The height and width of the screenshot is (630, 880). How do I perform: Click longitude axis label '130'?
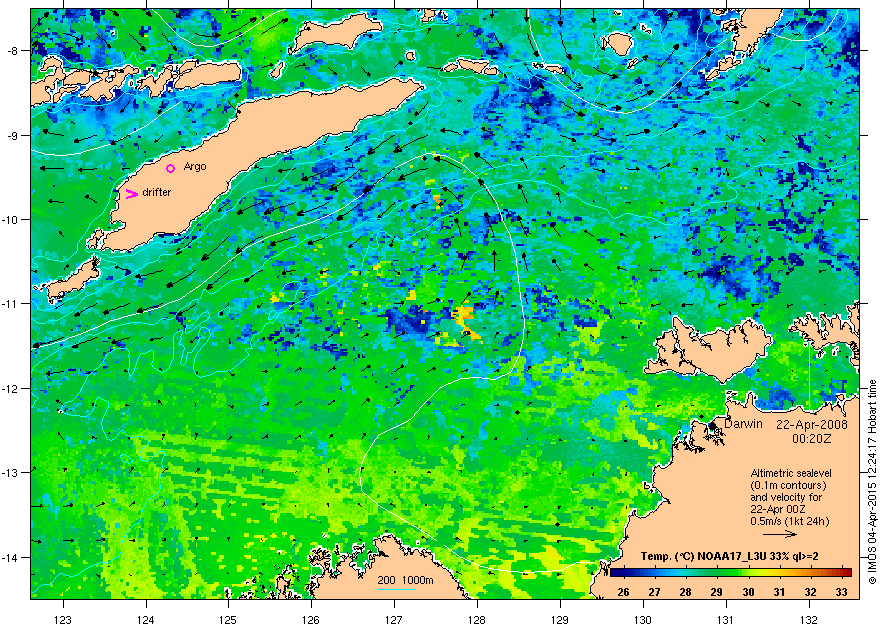pos(643,620)
